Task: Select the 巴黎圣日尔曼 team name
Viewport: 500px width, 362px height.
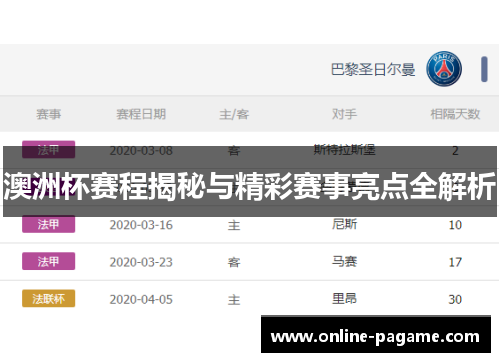Action: (x=373, y=70)
